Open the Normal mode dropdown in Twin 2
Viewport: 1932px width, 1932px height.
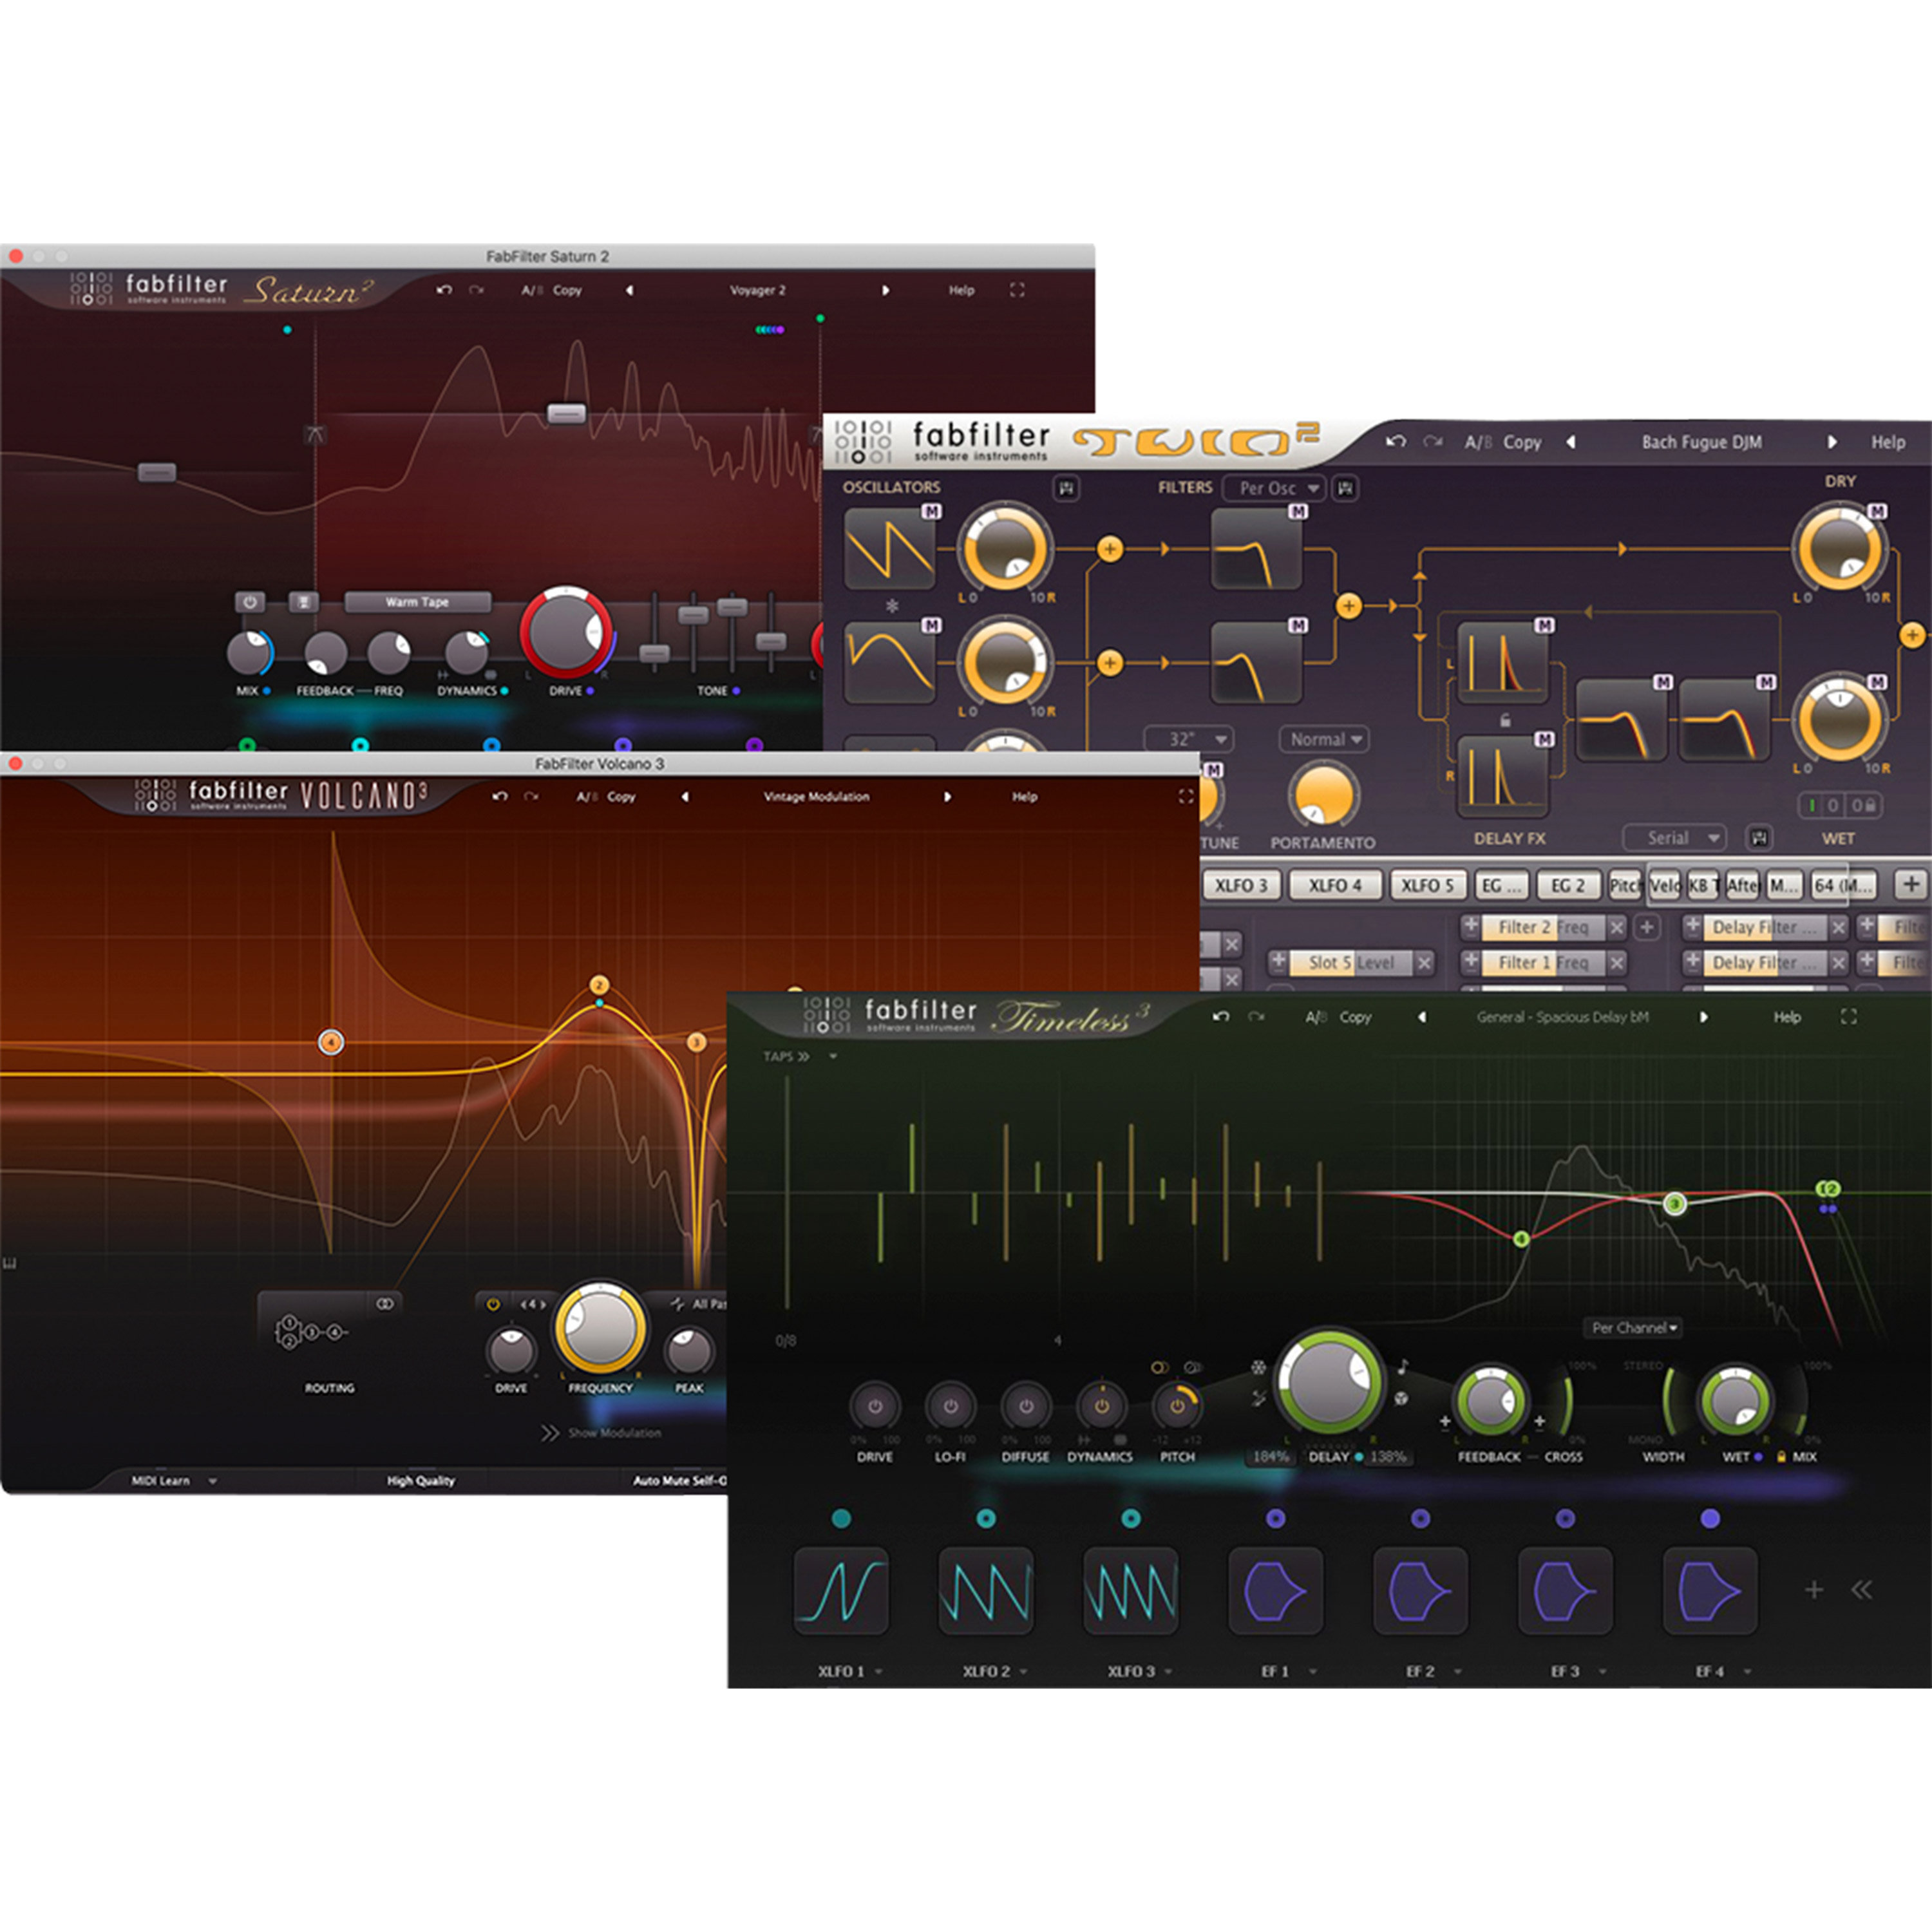click(1325, 739)
